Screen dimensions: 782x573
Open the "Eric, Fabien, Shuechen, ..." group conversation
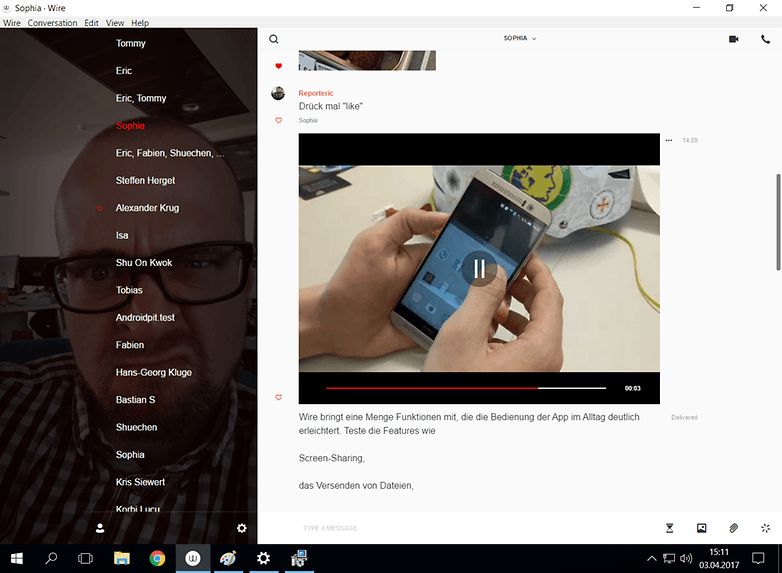click(170, 153)
